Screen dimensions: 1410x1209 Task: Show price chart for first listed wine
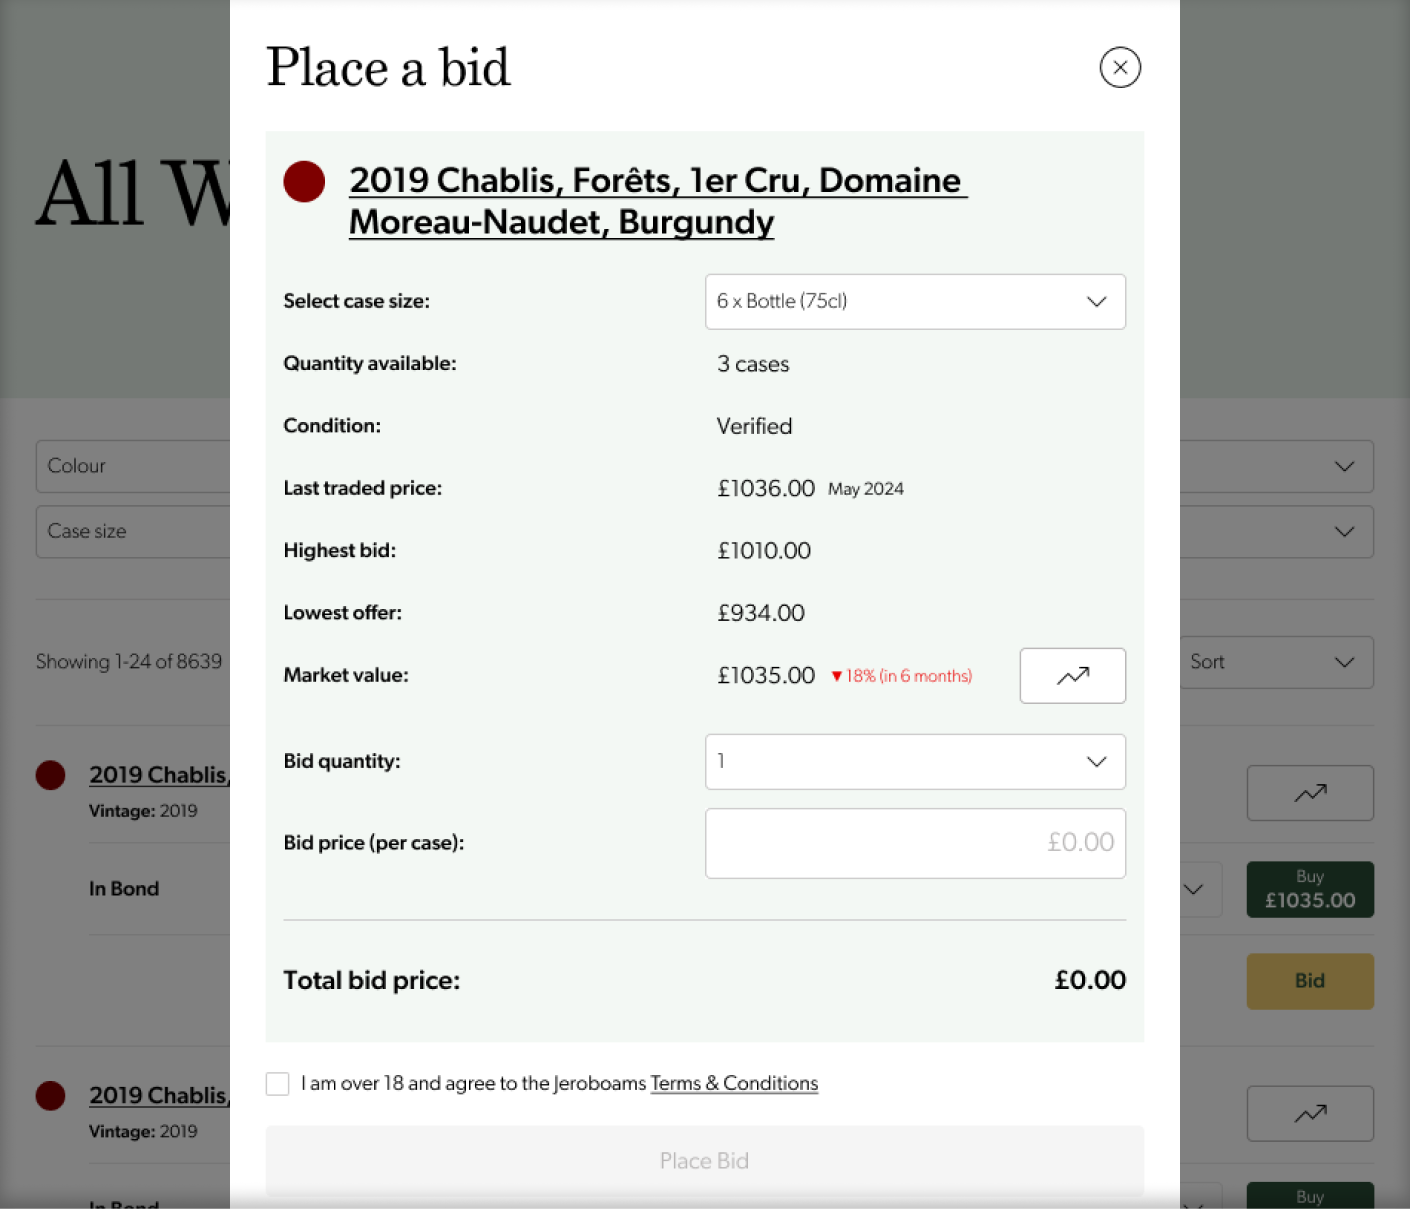pos(1309,793)
